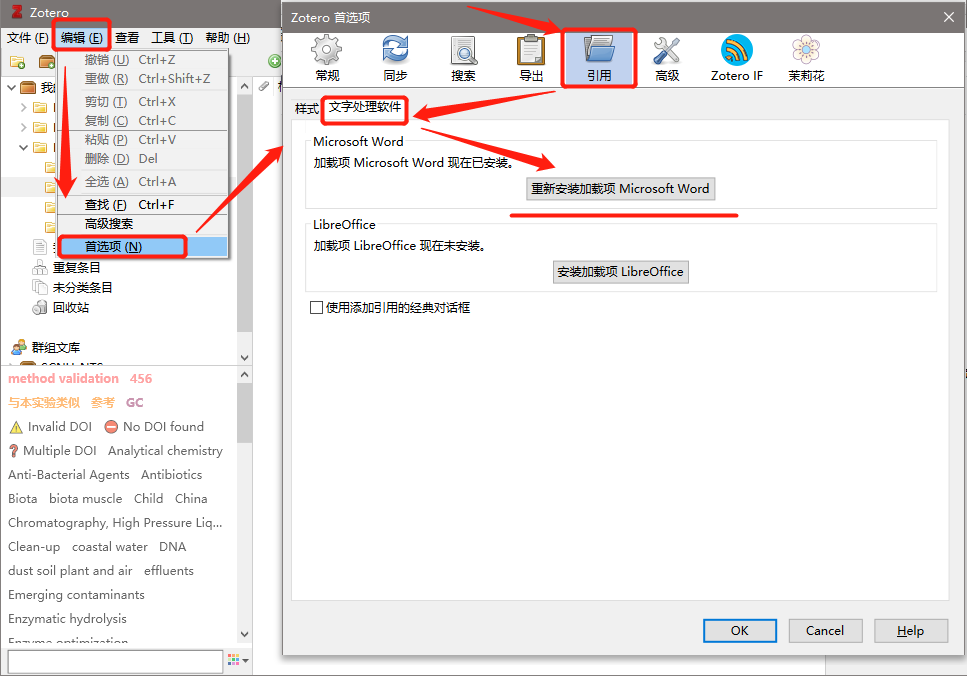967x676 pixels.
Task: Filter by the Antibiotics tag
Action: [171, 475]
